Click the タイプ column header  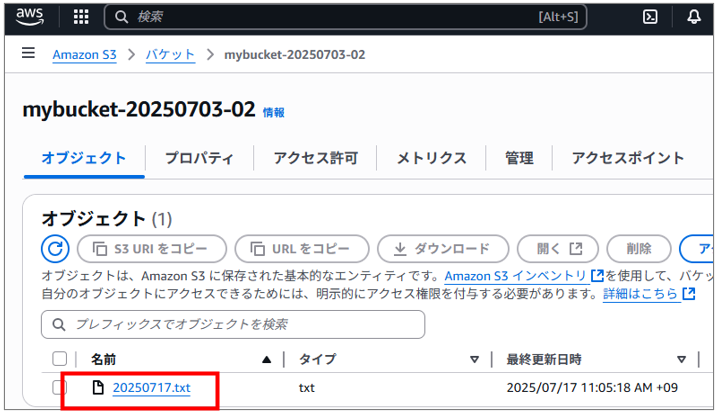[x=317, y=360]
